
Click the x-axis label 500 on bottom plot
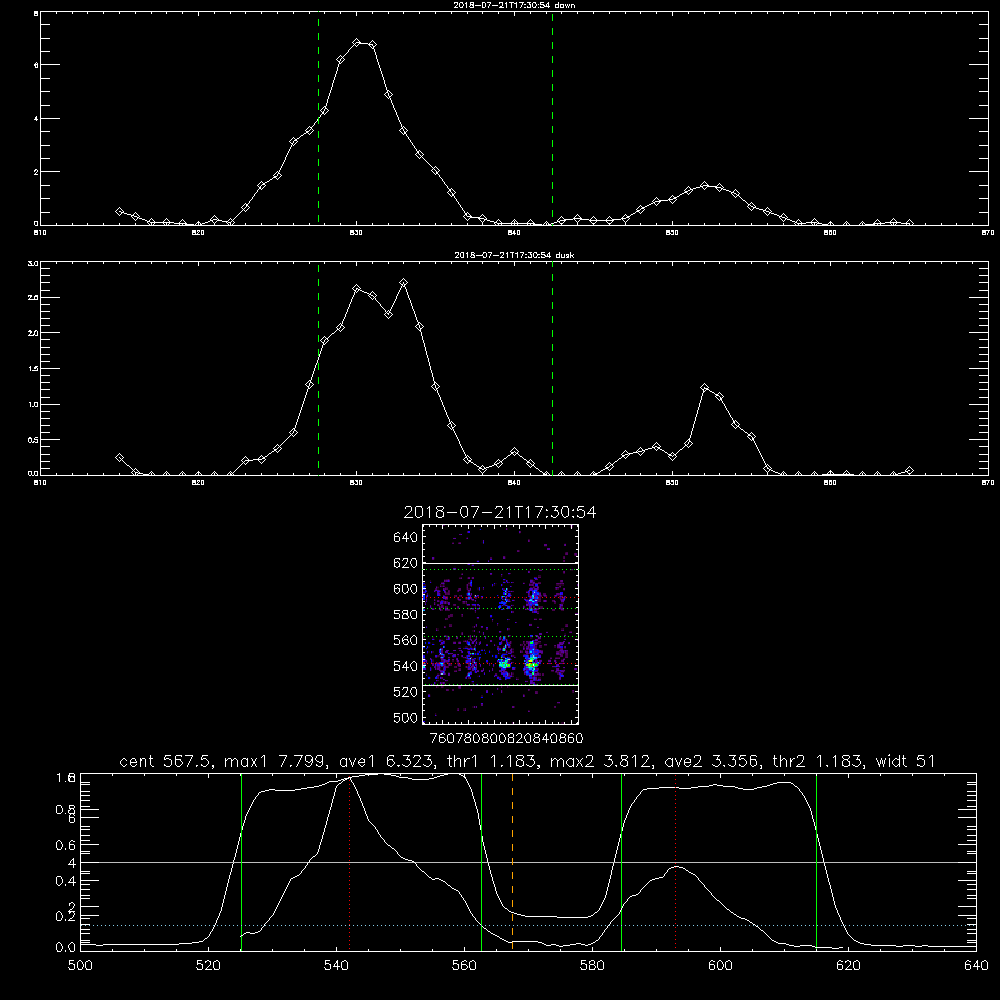[x=80, y=966]
